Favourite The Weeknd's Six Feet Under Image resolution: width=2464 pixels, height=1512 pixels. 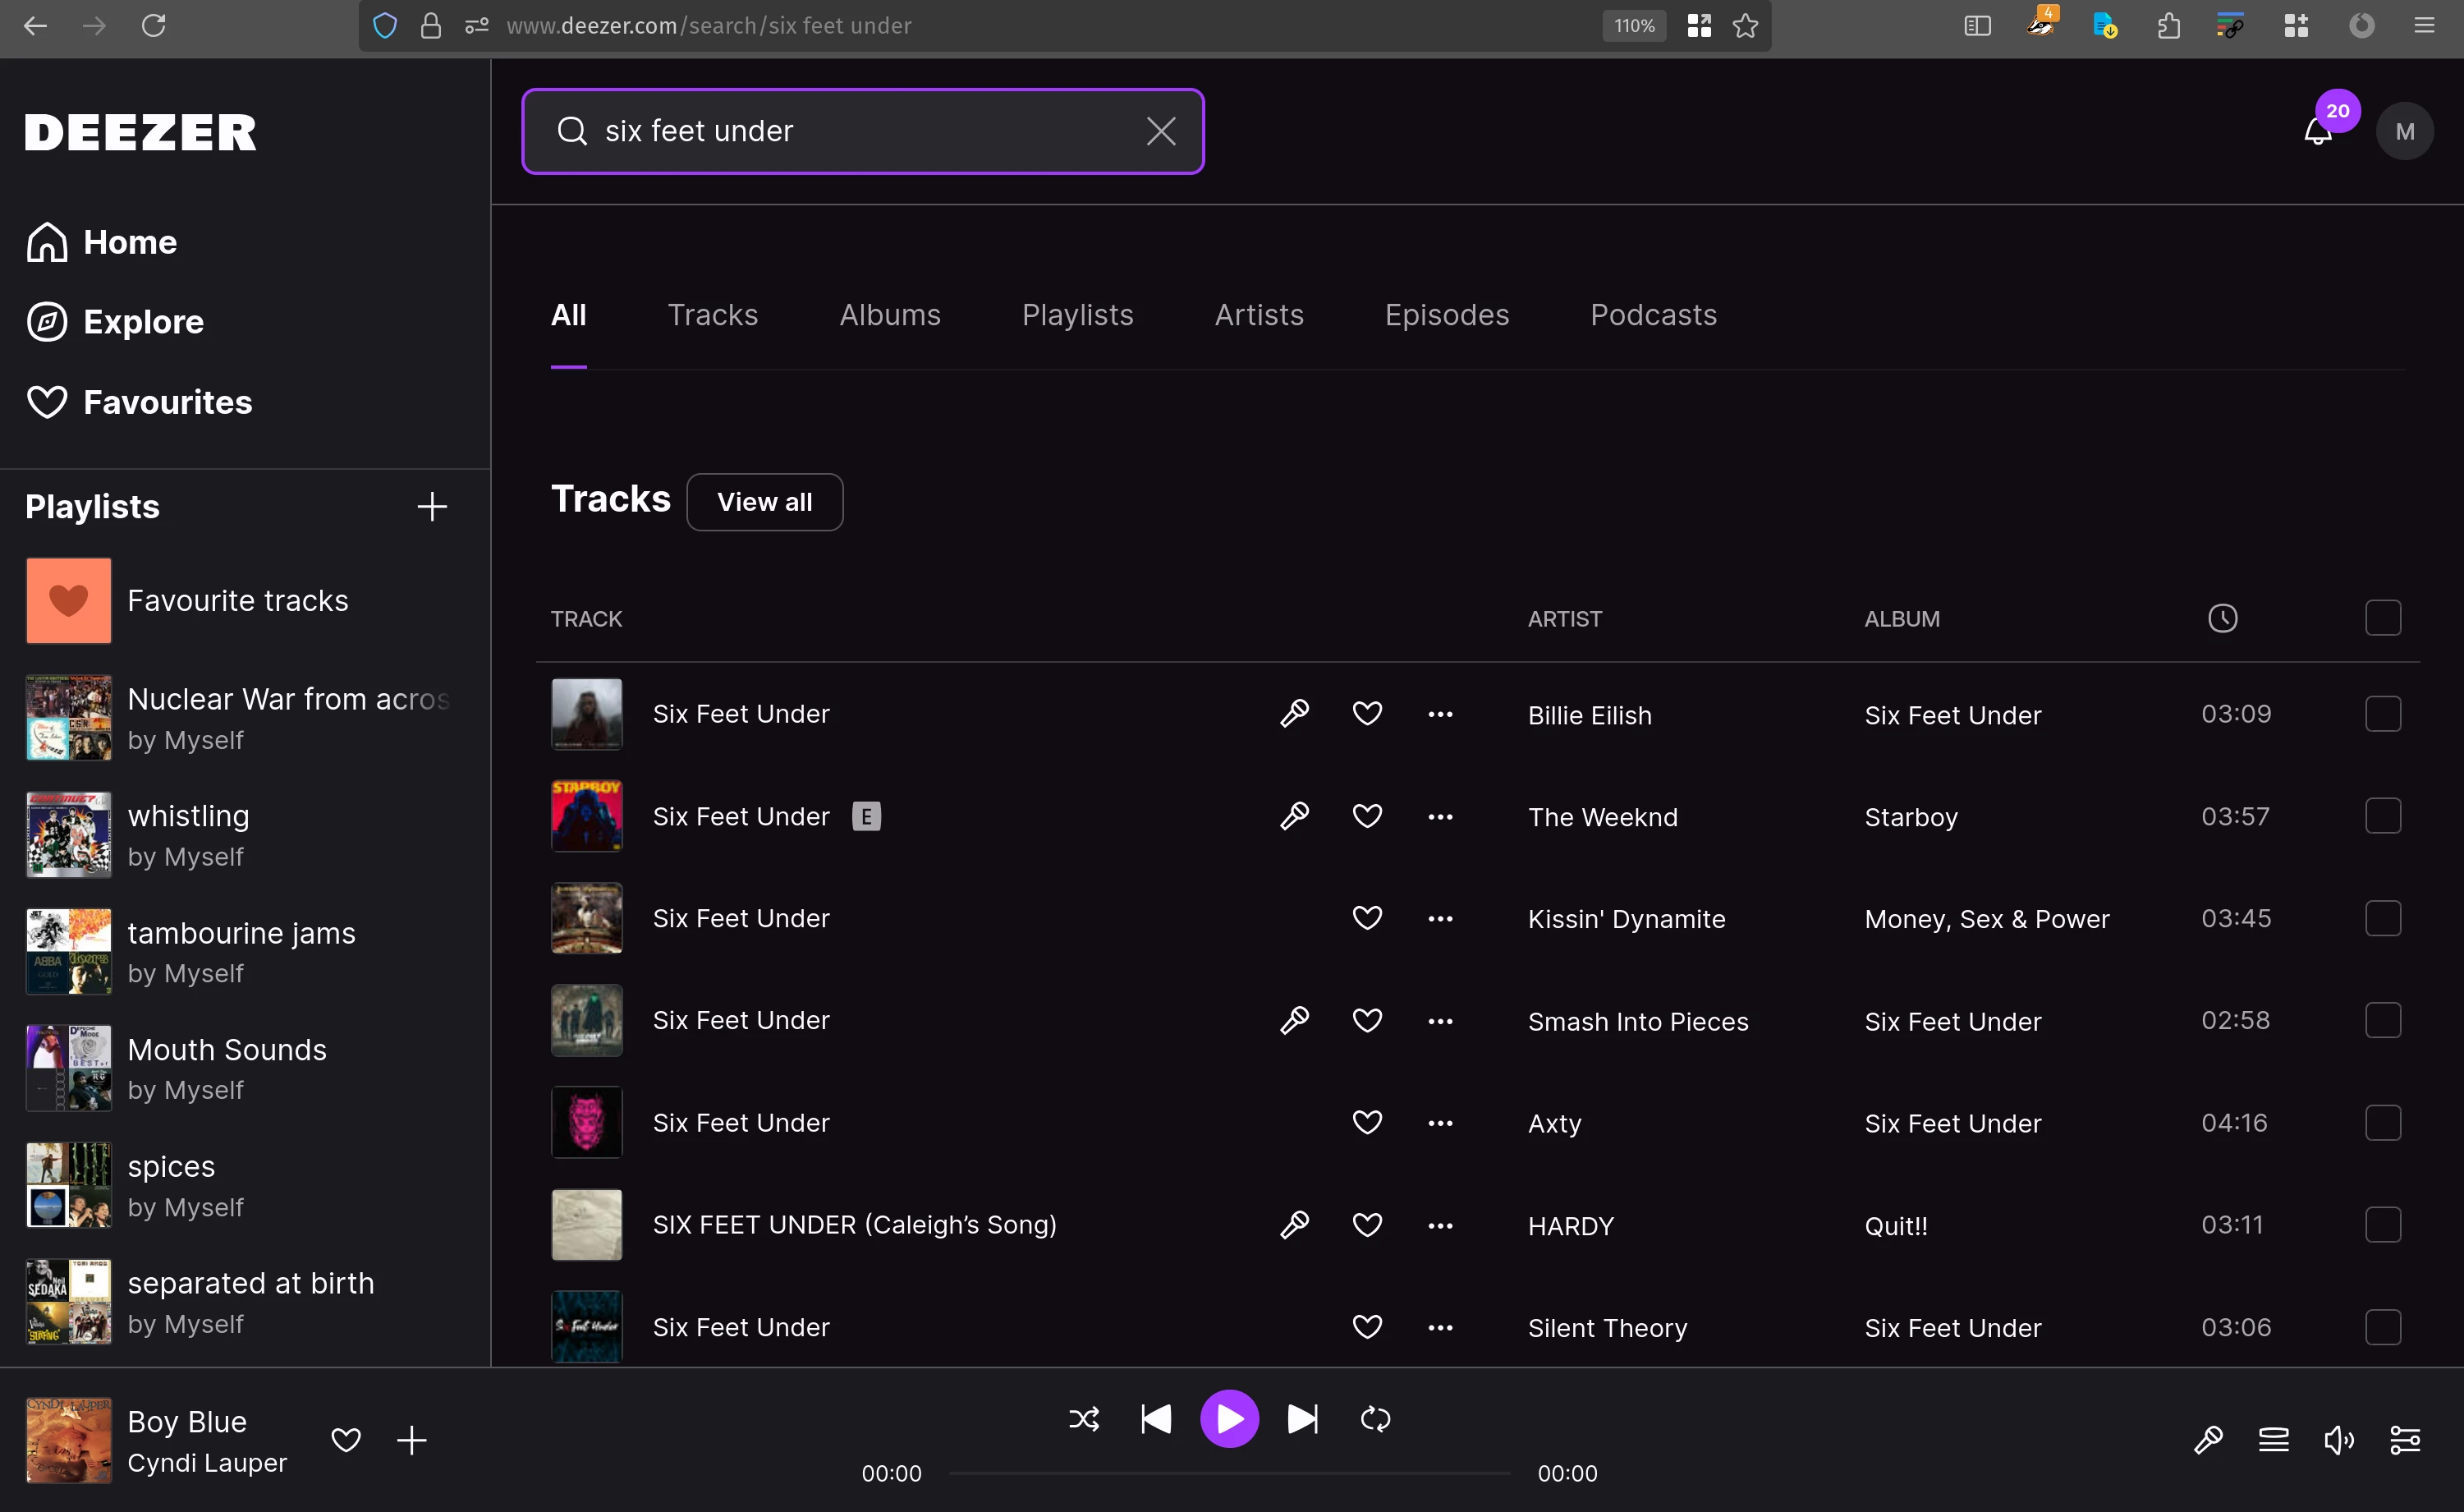click(x=1367, y=816)
